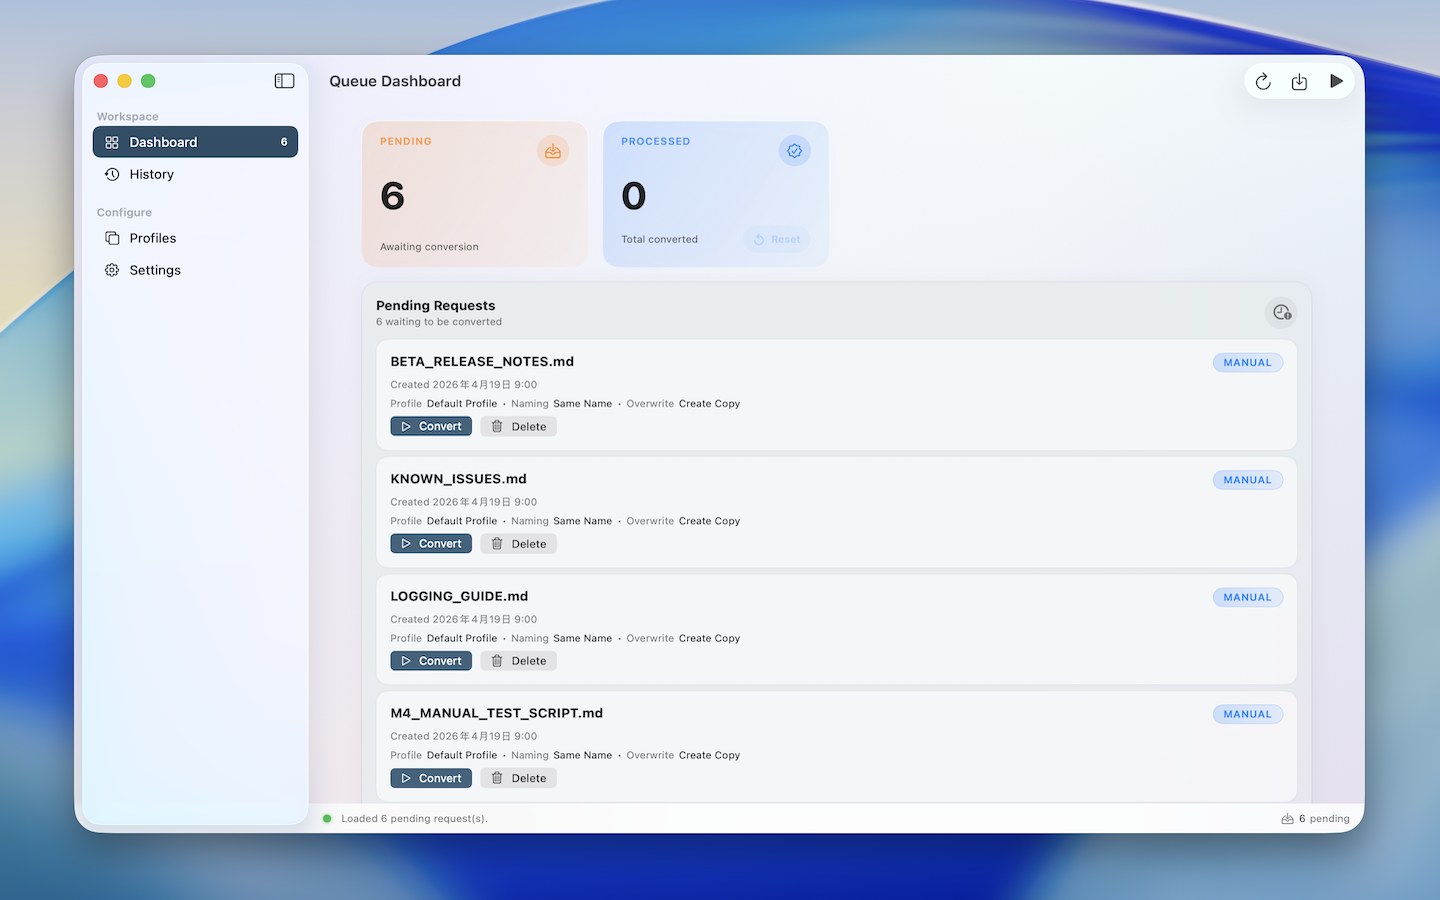Click the Settings gear icon

[112, 270]
